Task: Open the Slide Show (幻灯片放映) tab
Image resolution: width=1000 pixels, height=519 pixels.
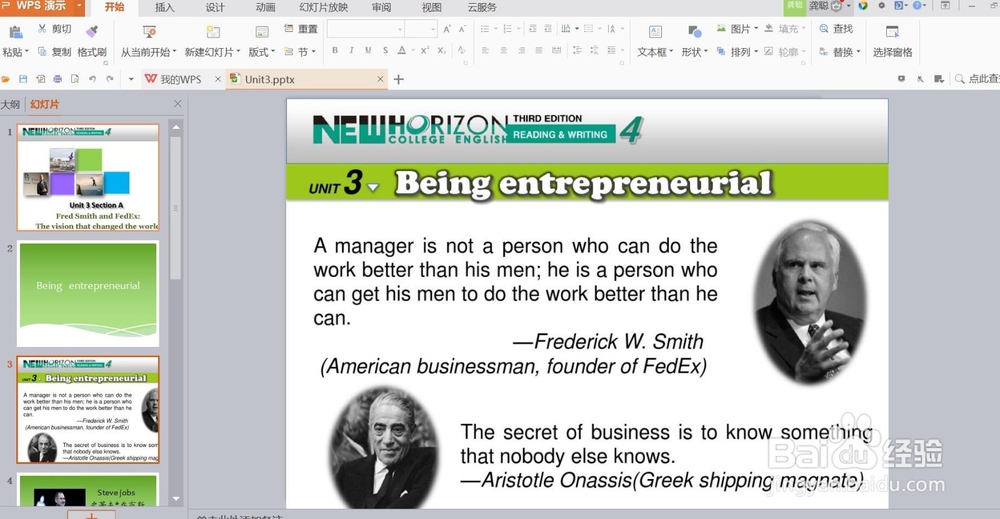Action: pyautogui.click(x=324, y=8)
